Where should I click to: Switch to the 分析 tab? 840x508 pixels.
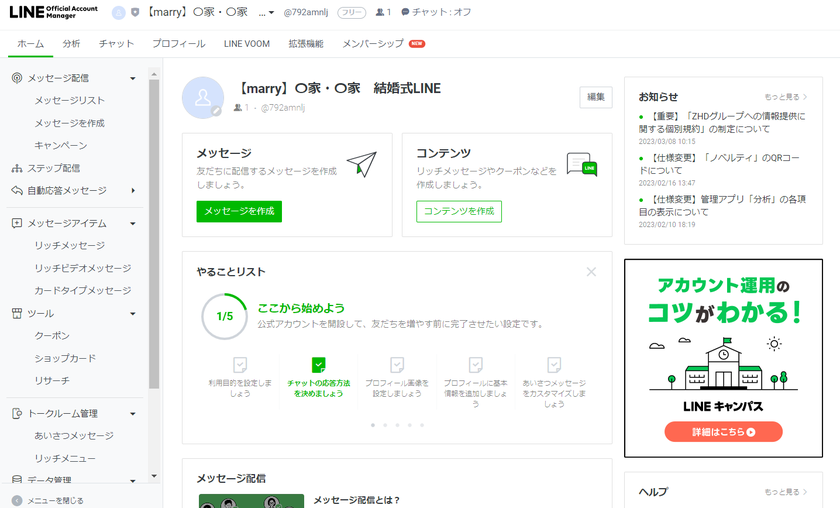(x=71, y=44)
